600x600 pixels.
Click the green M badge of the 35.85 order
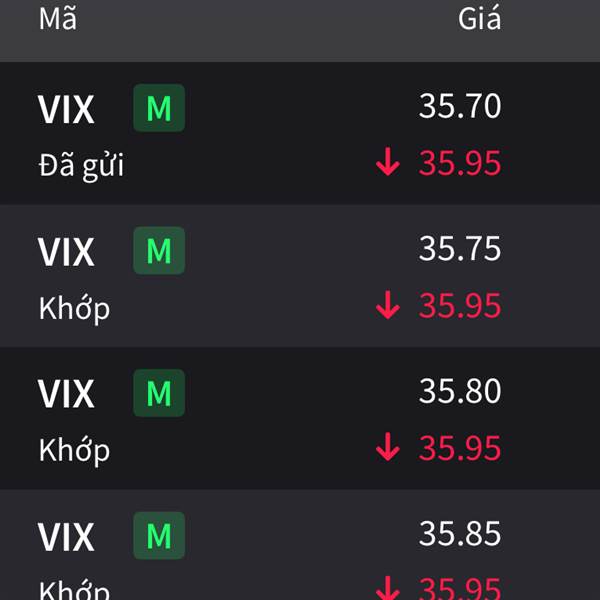point(159,536)
